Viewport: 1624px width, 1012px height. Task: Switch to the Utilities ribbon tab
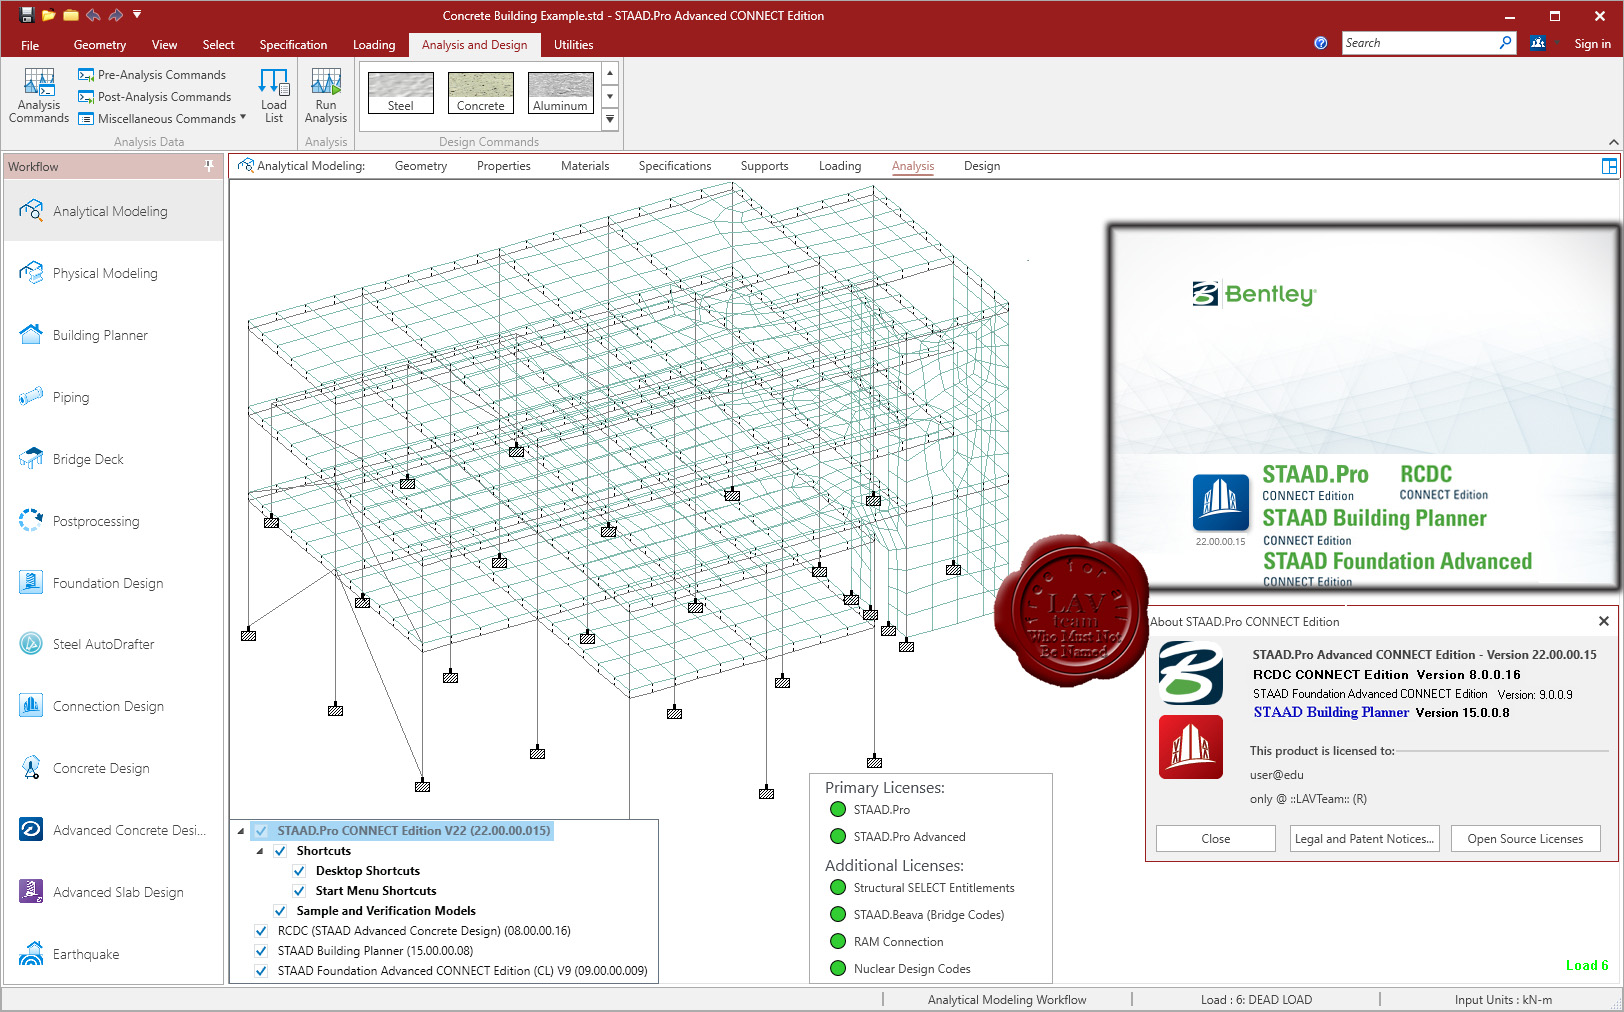click(574, 45)
